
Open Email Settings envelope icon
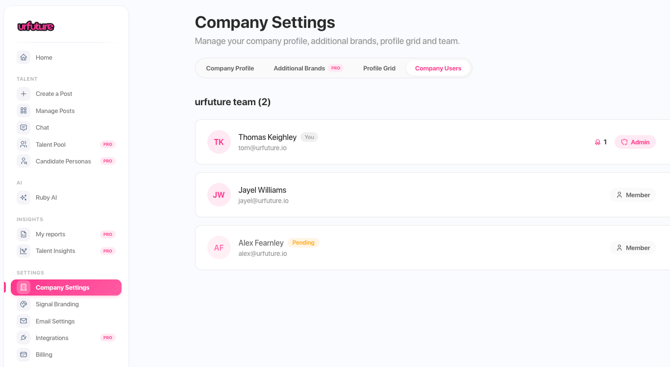click(24, 321)
